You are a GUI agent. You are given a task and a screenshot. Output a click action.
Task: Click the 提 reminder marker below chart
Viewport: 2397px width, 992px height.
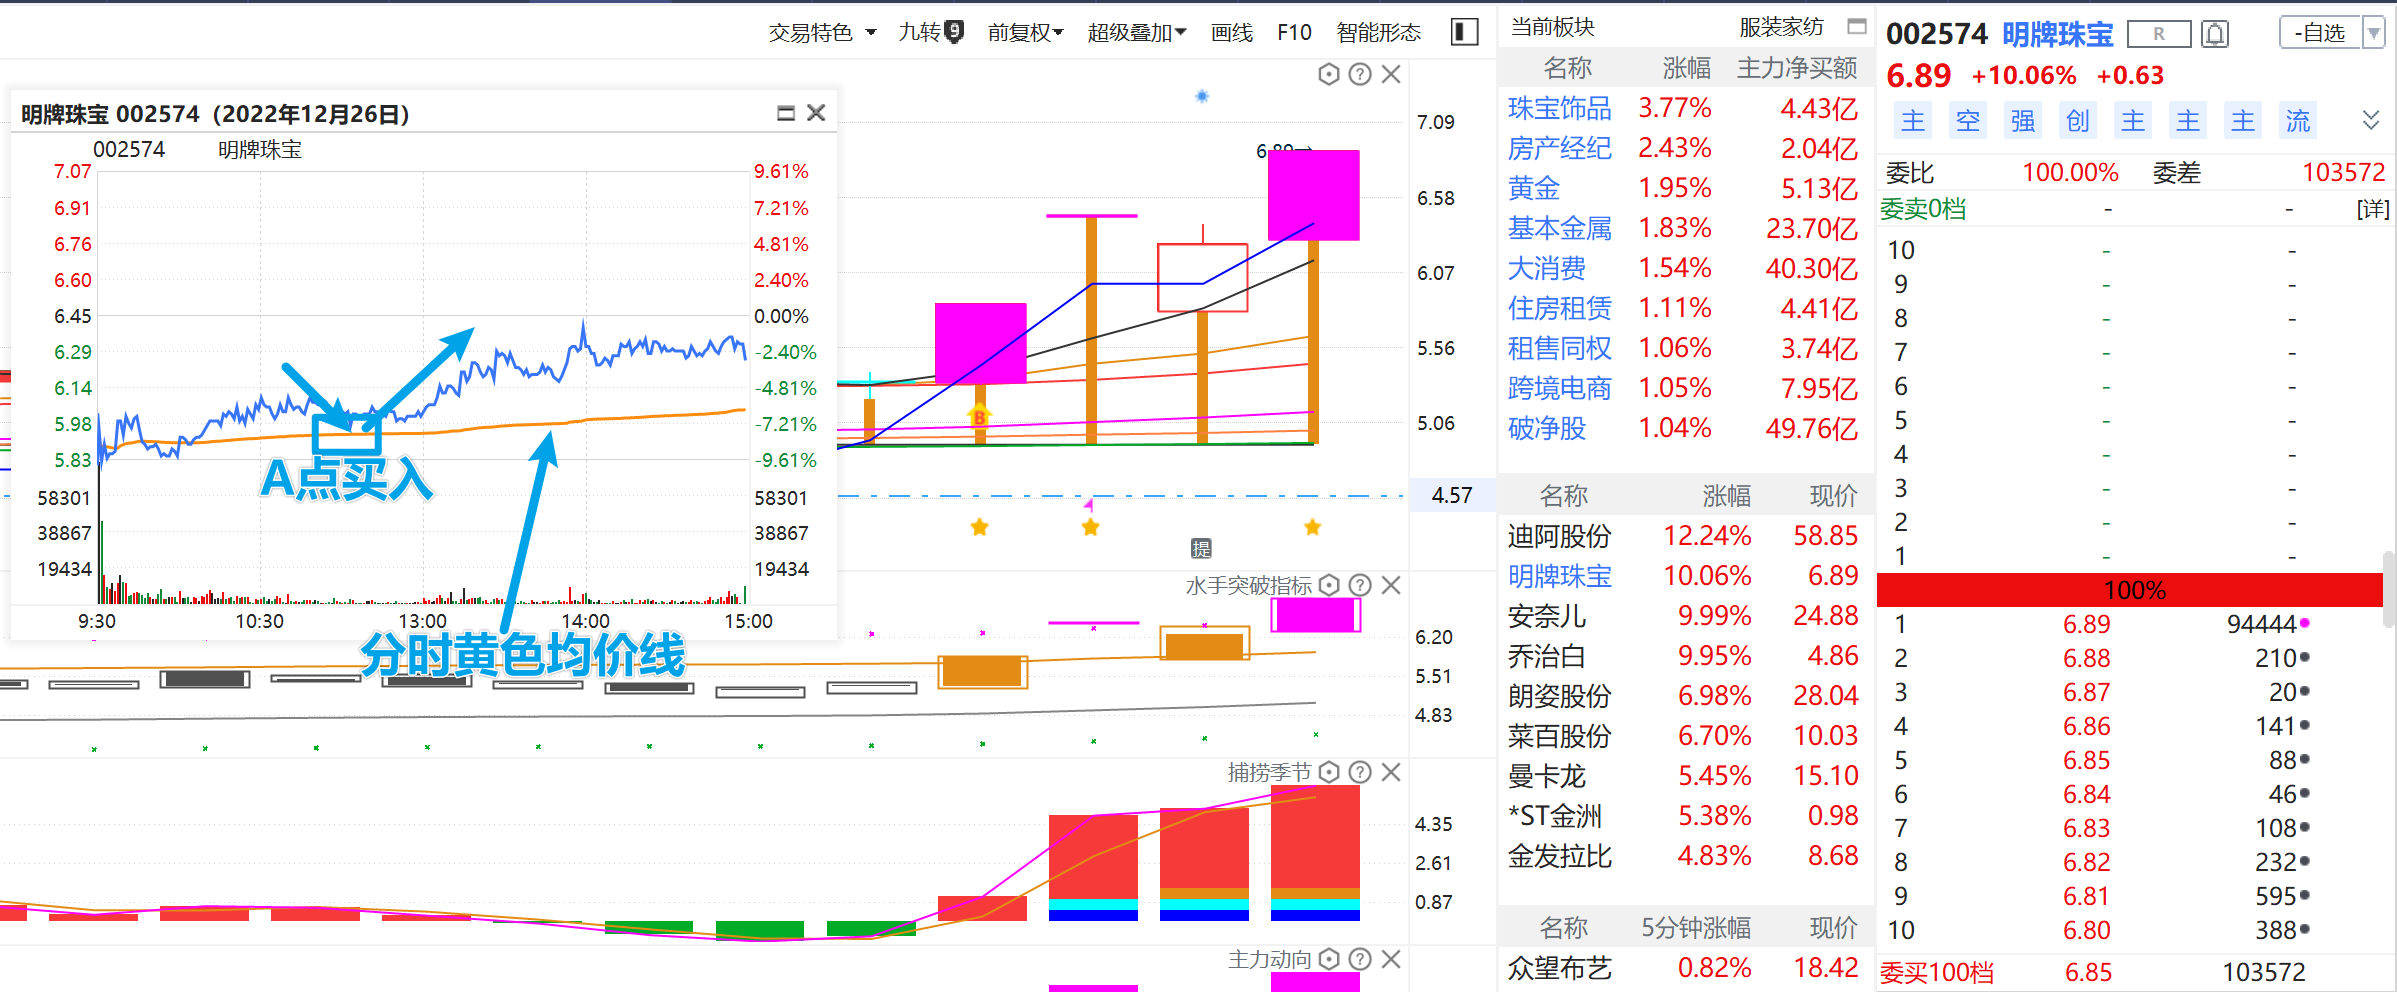[1201, 548]
